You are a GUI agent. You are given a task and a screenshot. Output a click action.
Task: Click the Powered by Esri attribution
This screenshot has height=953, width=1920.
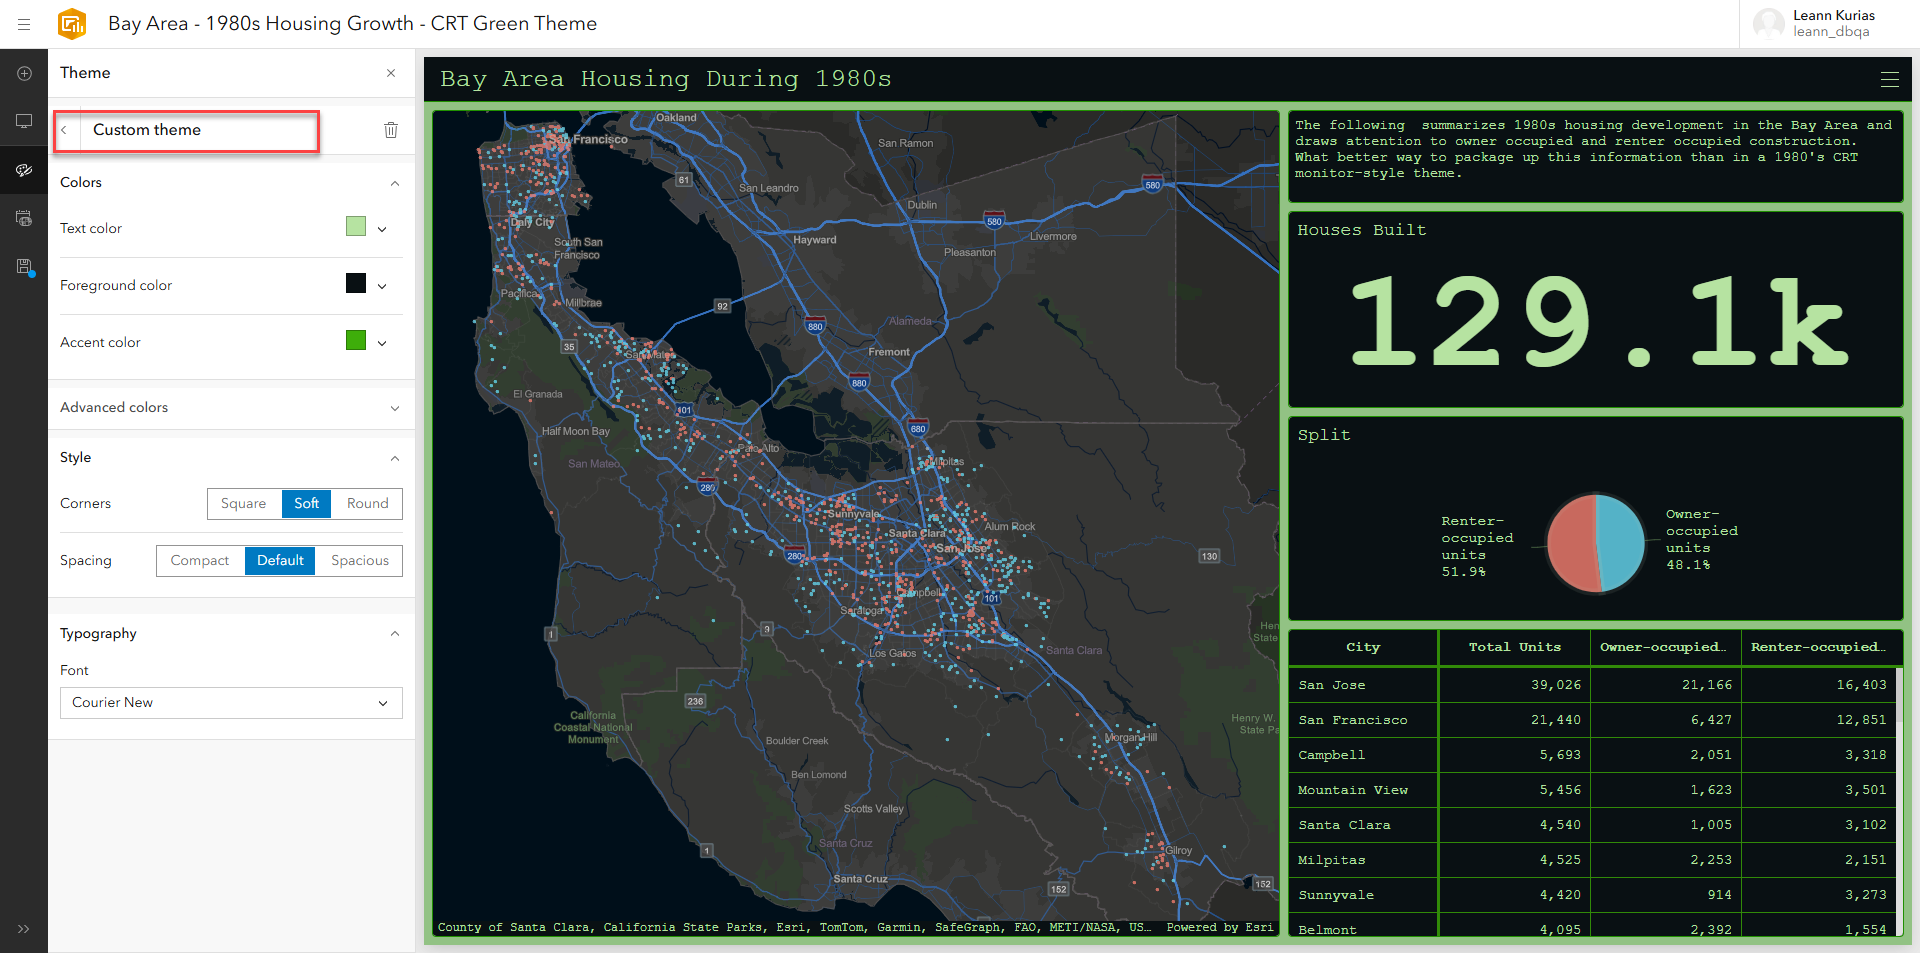(x=1219, y=927)
